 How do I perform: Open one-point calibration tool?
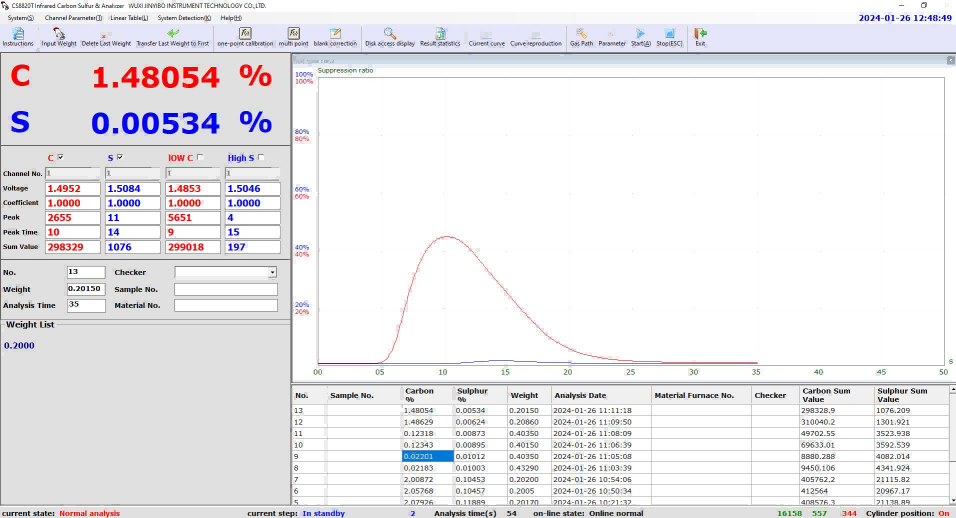click(x=245, y=37)
